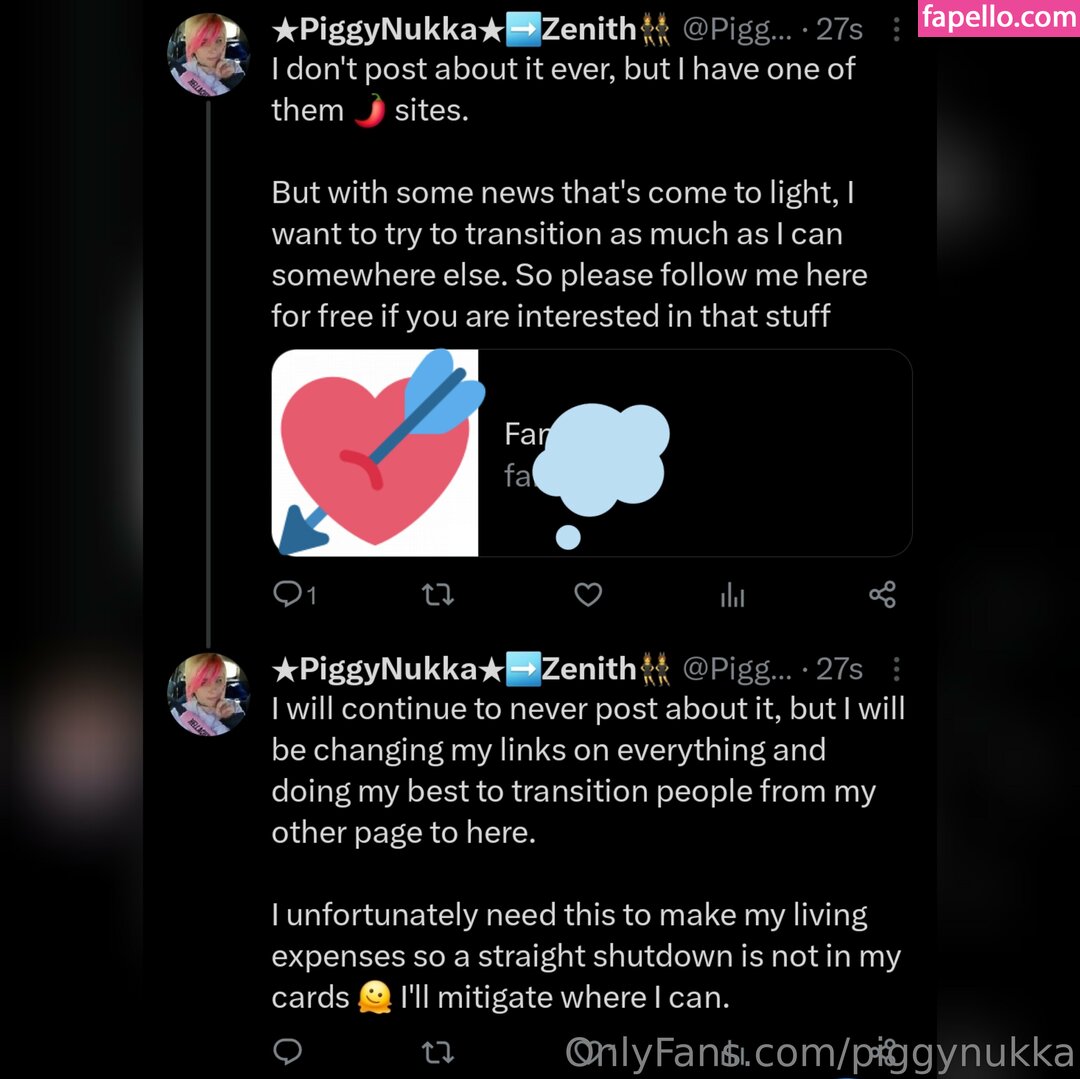Reply to the second tweet
Image resolution: width=1080 pixels, height=1079 pixels.
287,1051
